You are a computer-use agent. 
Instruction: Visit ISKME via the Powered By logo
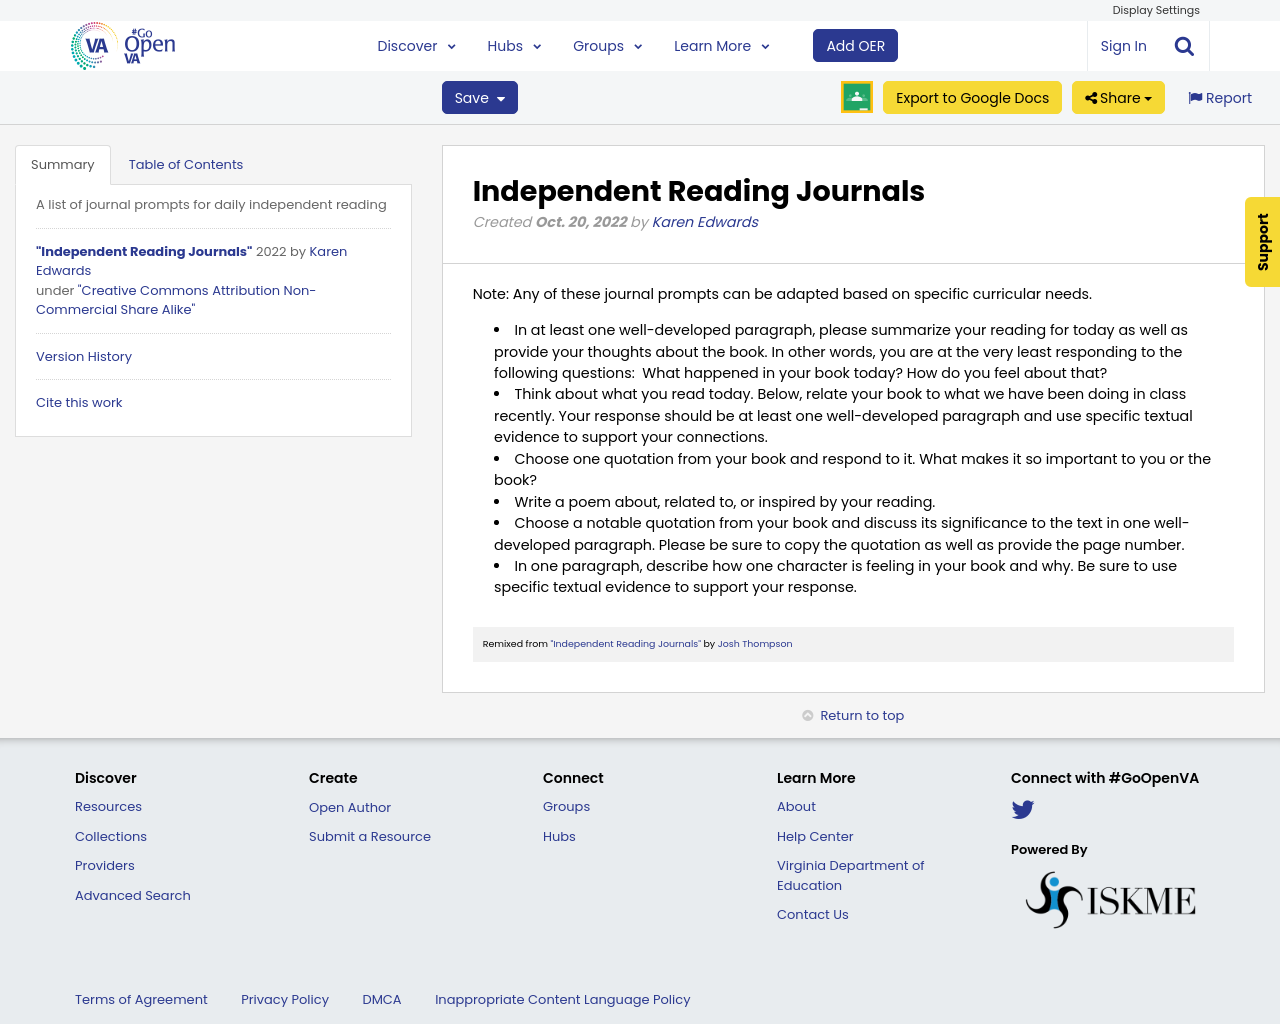point(1110,896)
